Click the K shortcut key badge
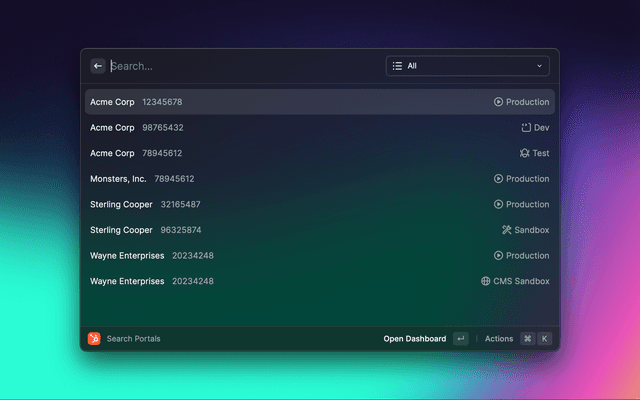640x400 pixels. click(x=545, y=339)
